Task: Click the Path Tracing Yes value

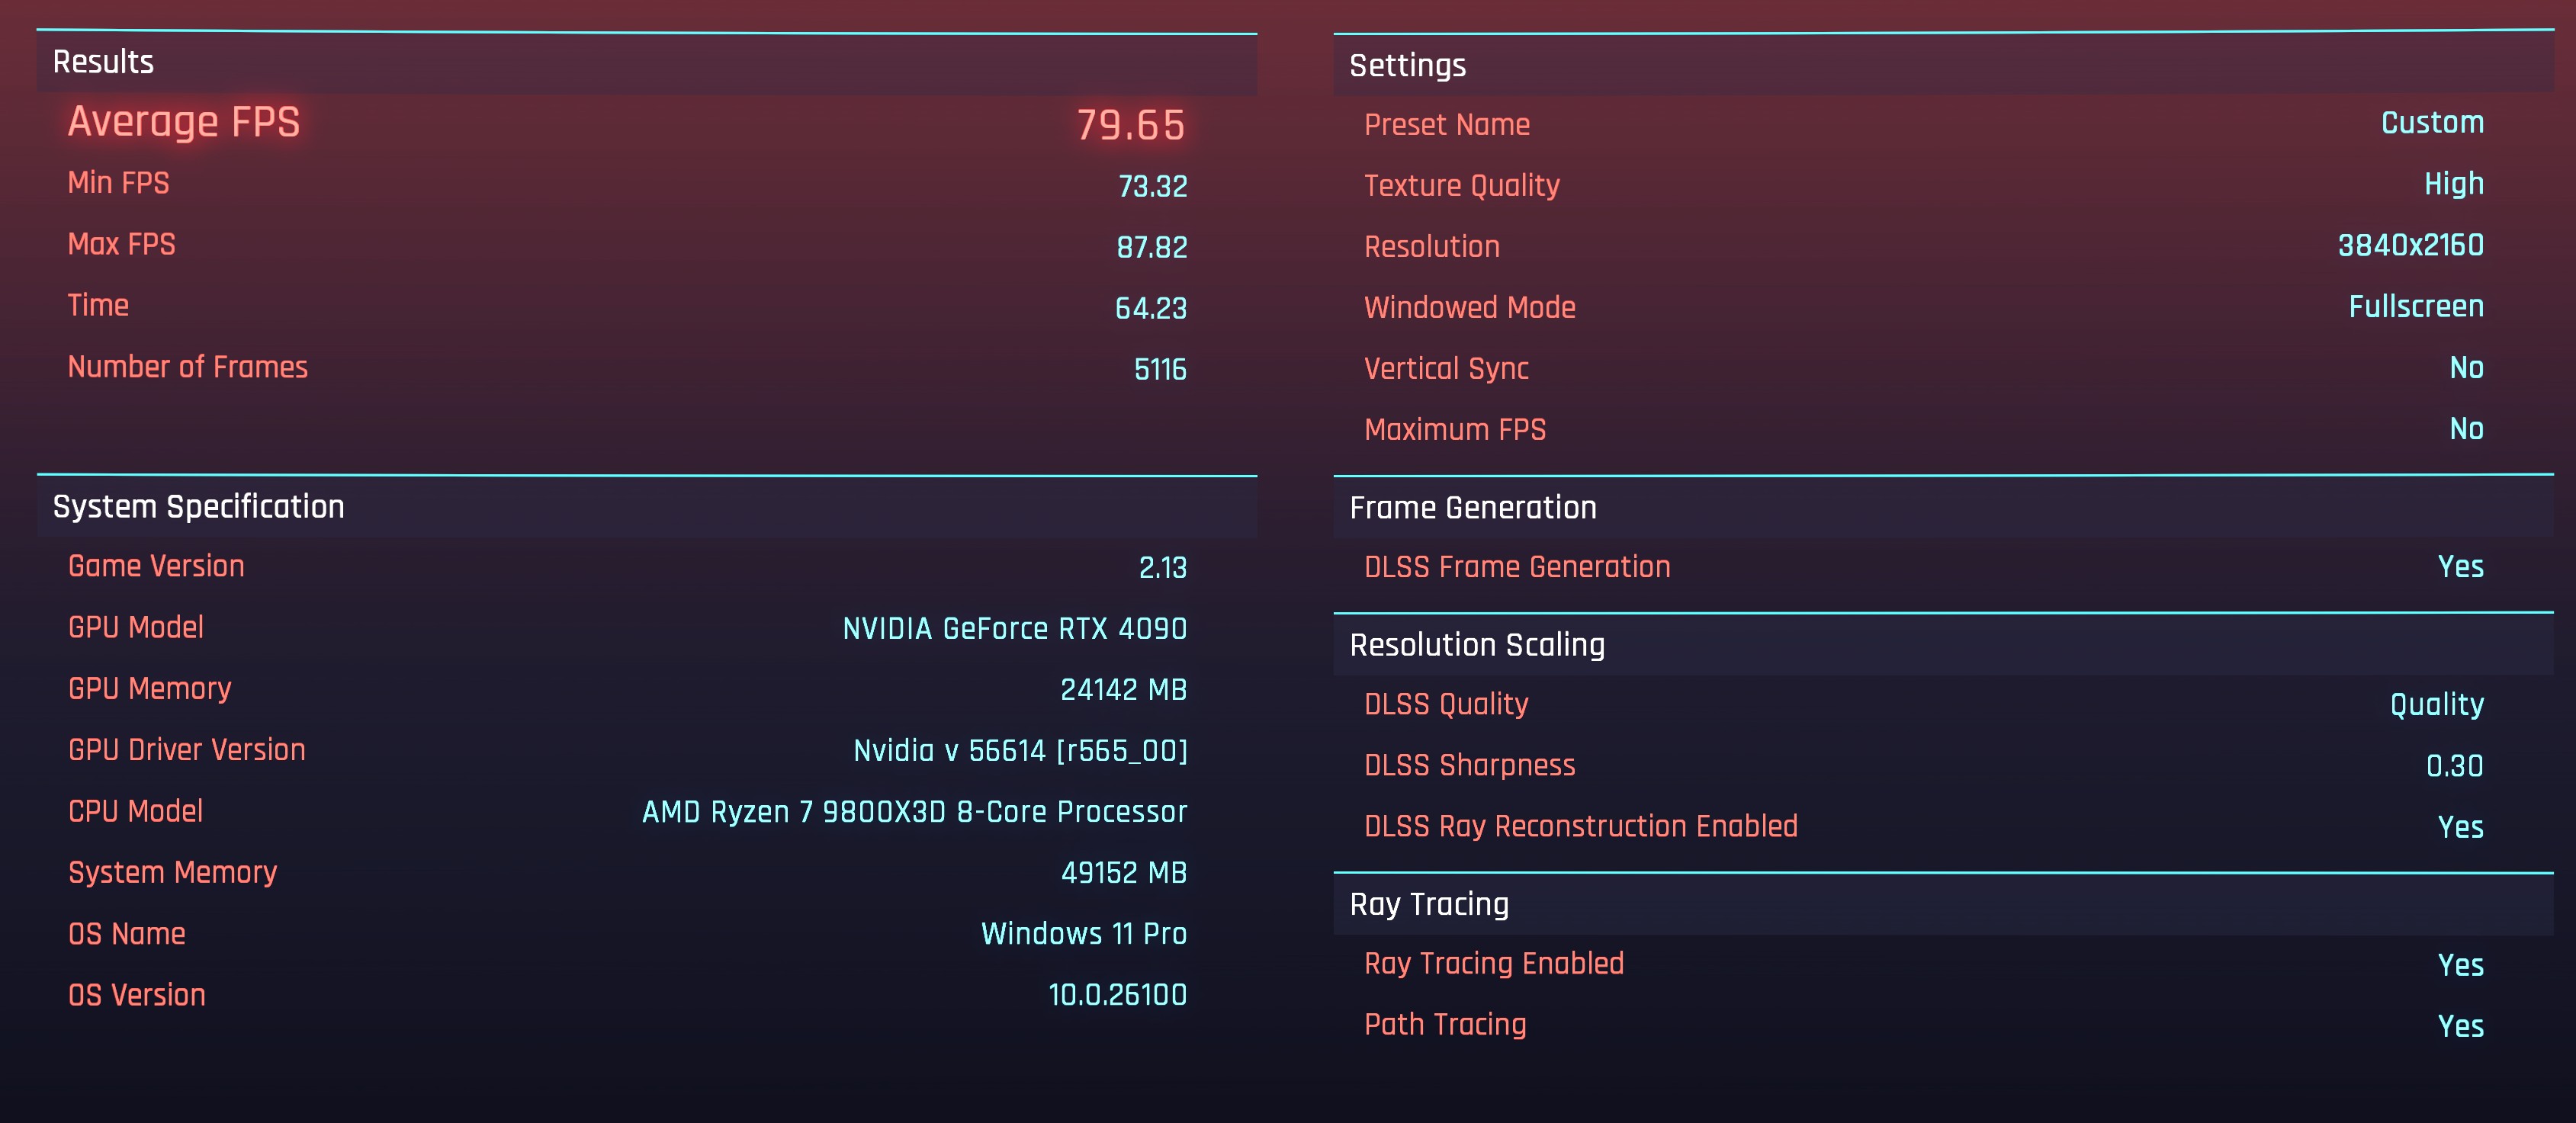Action: pos(2461,1027)
